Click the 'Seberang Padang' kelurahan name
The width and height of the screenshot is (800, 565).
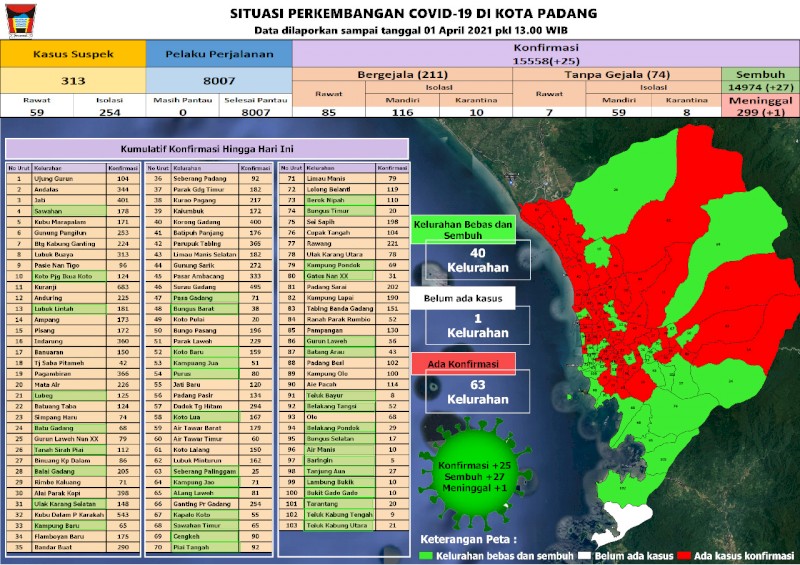coord(199,179)
